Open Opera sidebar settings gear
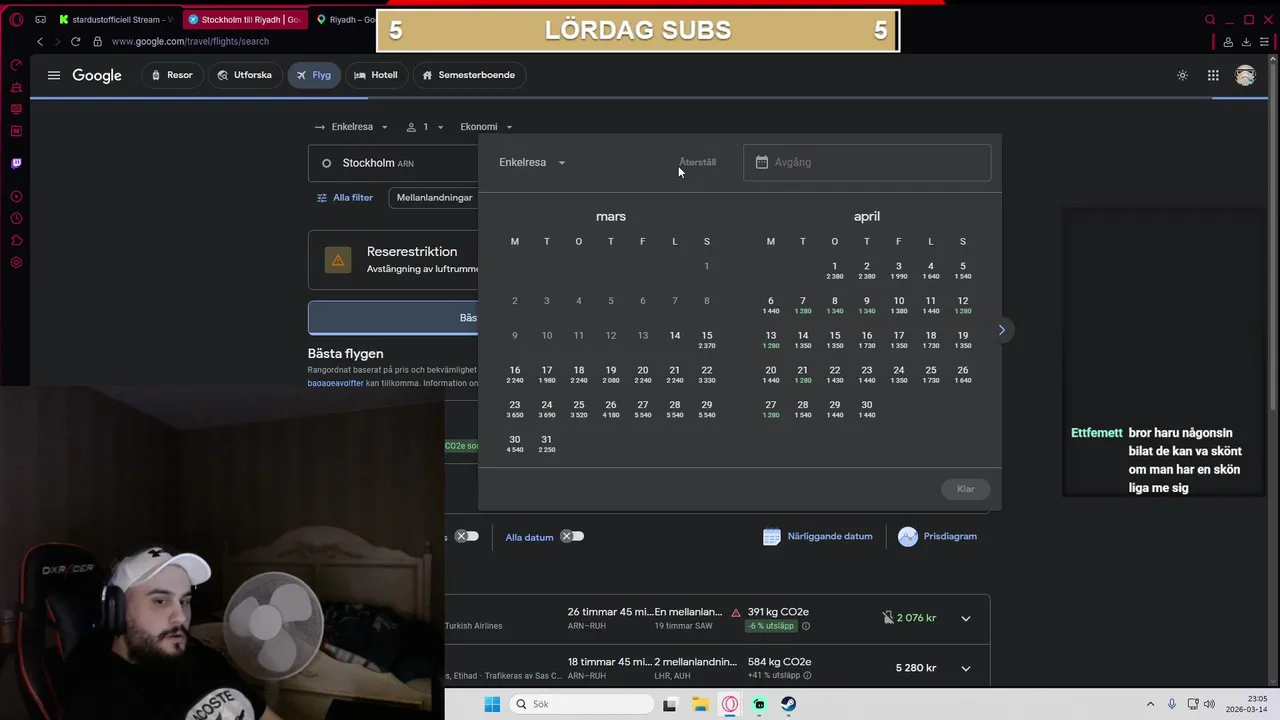Image resolution: width=1280 pixels, height=720 pixels. click(16, 263)
